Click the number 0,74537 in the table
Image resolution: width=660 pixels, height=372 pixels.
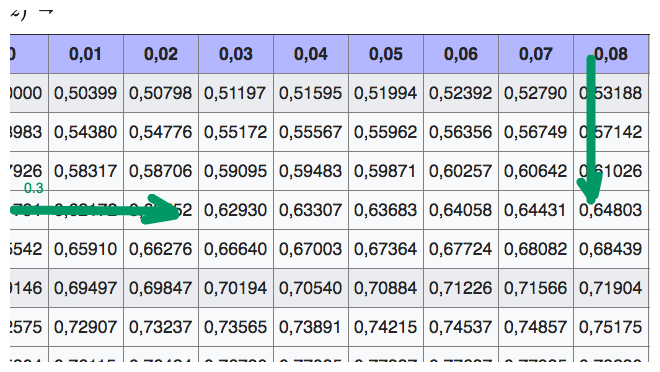tap(460, 327)
